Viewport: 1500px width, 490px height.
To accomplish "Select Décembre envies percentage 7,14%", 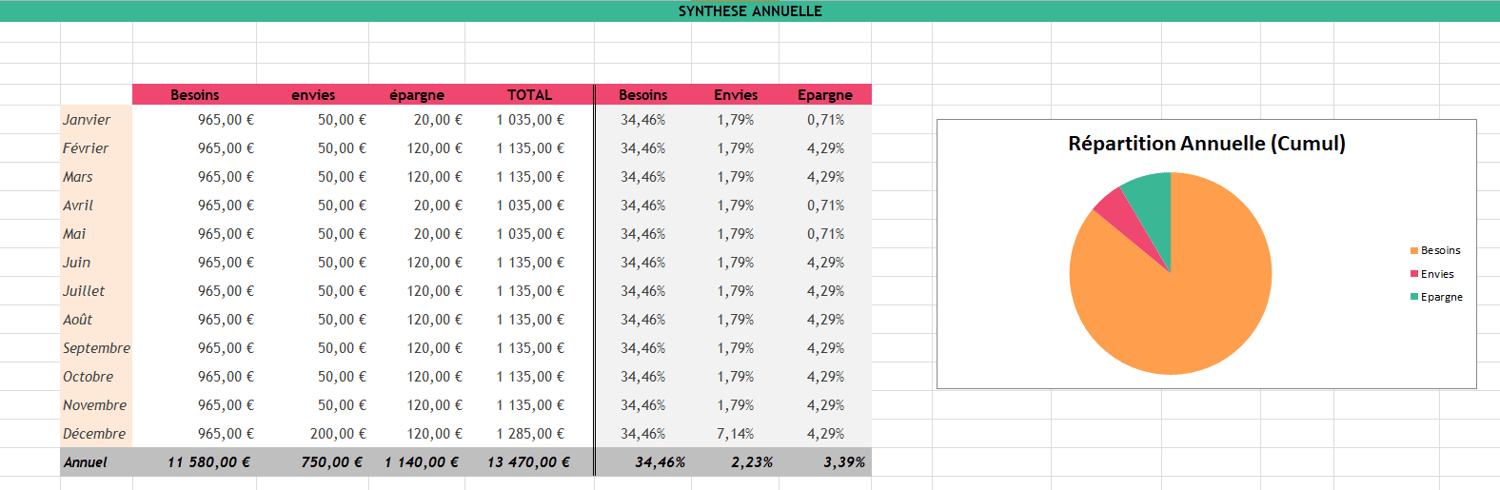I will (x=735, y=434).
